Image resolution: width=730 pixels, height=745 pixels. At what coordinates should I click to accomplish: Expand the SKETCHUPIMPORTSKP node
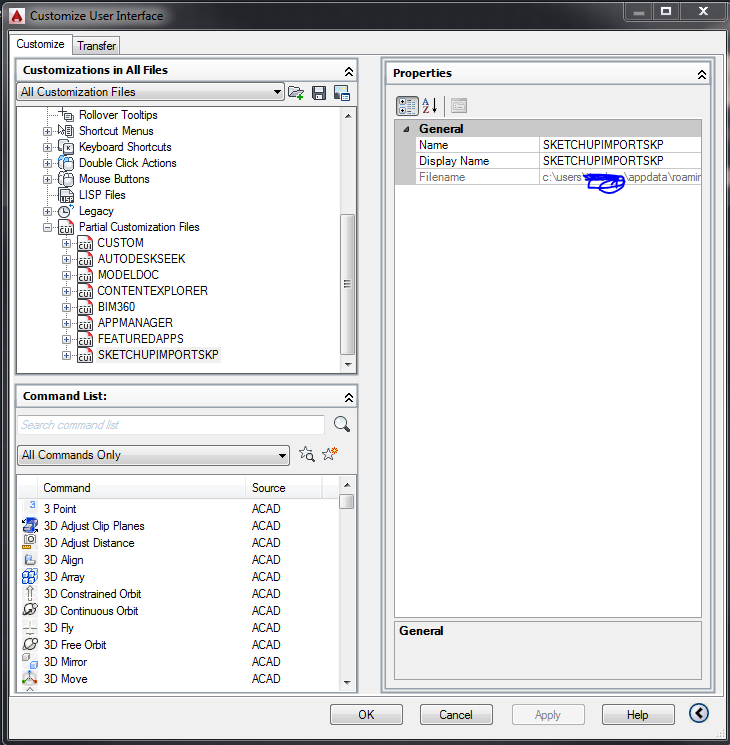pyautogui.click(x=67, y=355)
